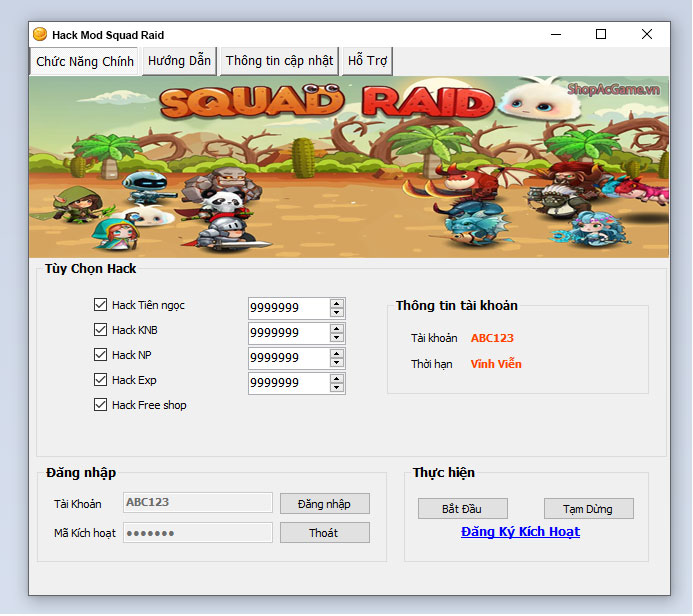Click the Vĩnh Viễn expiry text
The width and height of the screenshot is (693, 616).
pos(496,364)
